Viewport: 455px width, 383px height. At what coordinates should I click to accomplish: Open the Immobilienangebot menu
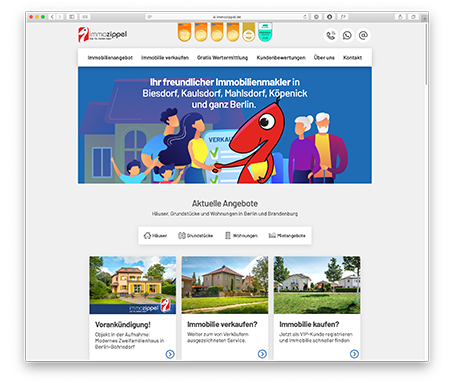click(110, 58)
